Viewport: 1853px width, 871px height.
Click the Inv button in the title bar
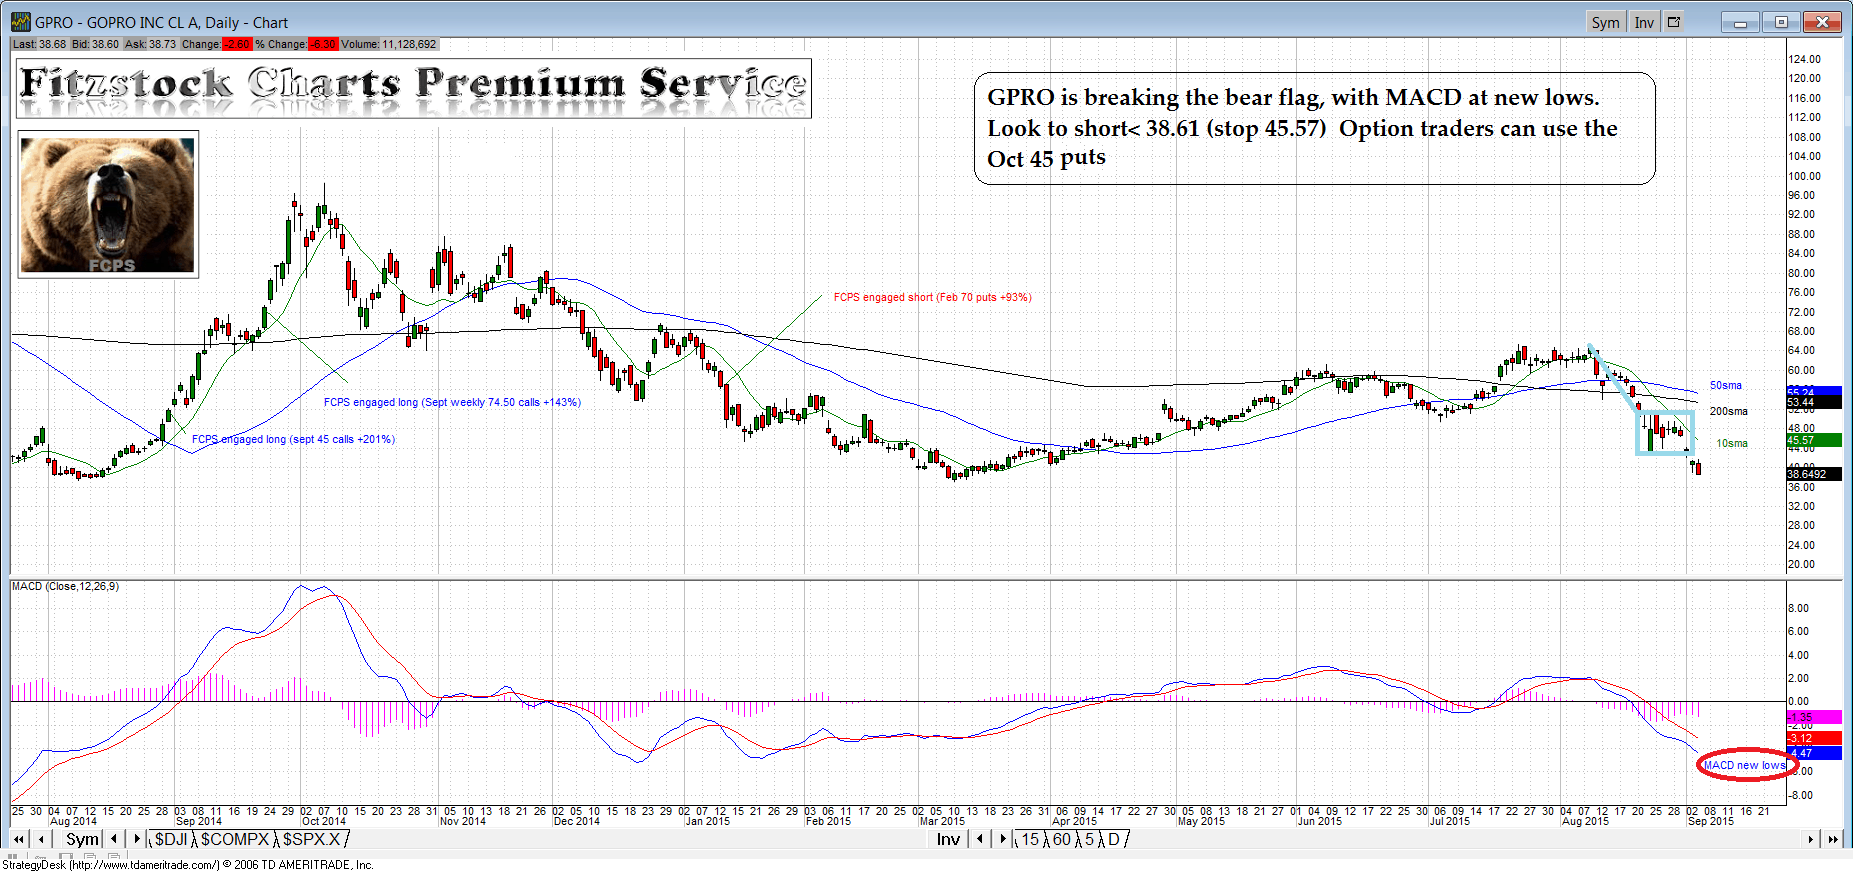1643,22
